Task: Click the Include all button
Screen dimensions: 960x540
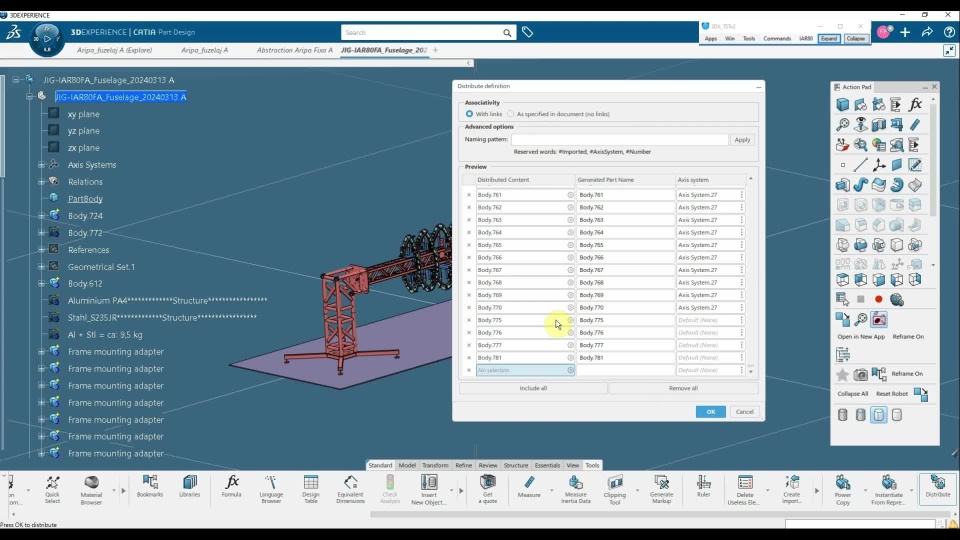Action: [x=533, y=388]
